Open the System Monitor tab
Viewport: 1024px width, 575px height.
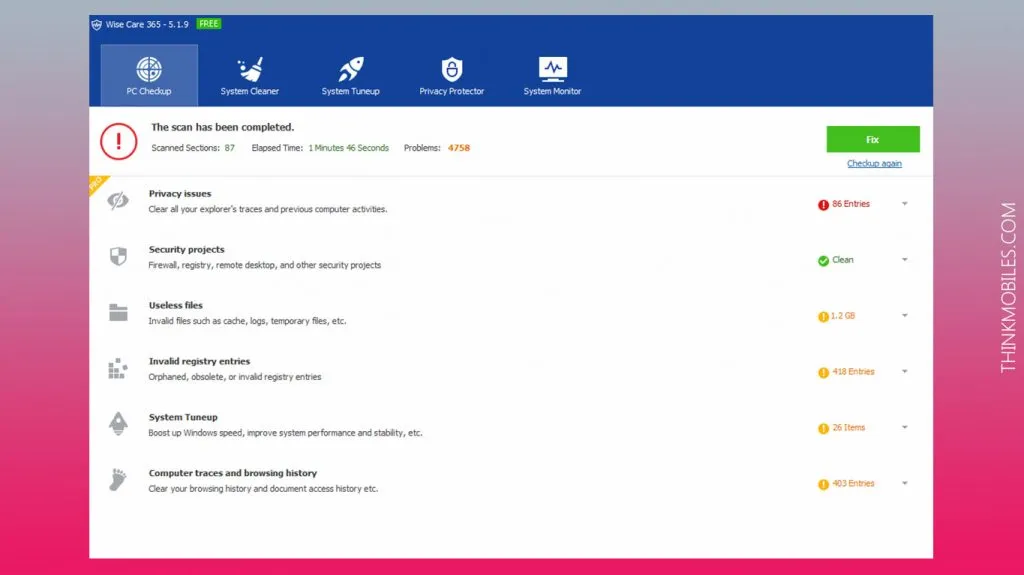(552, 75)
